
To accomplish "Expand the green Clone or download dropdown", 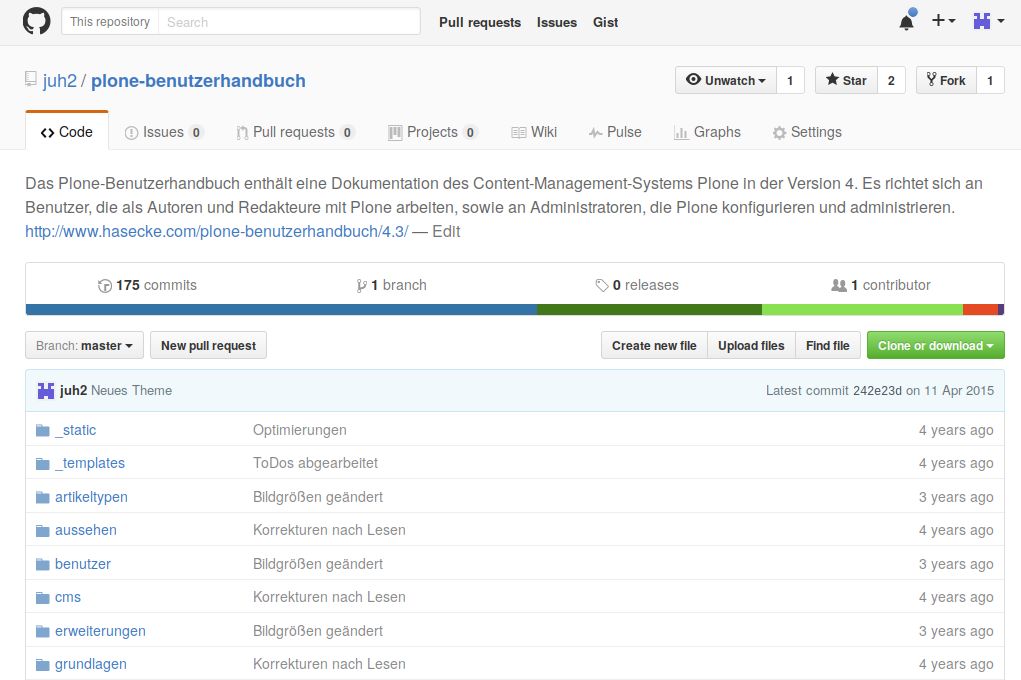I will point(934,345).
